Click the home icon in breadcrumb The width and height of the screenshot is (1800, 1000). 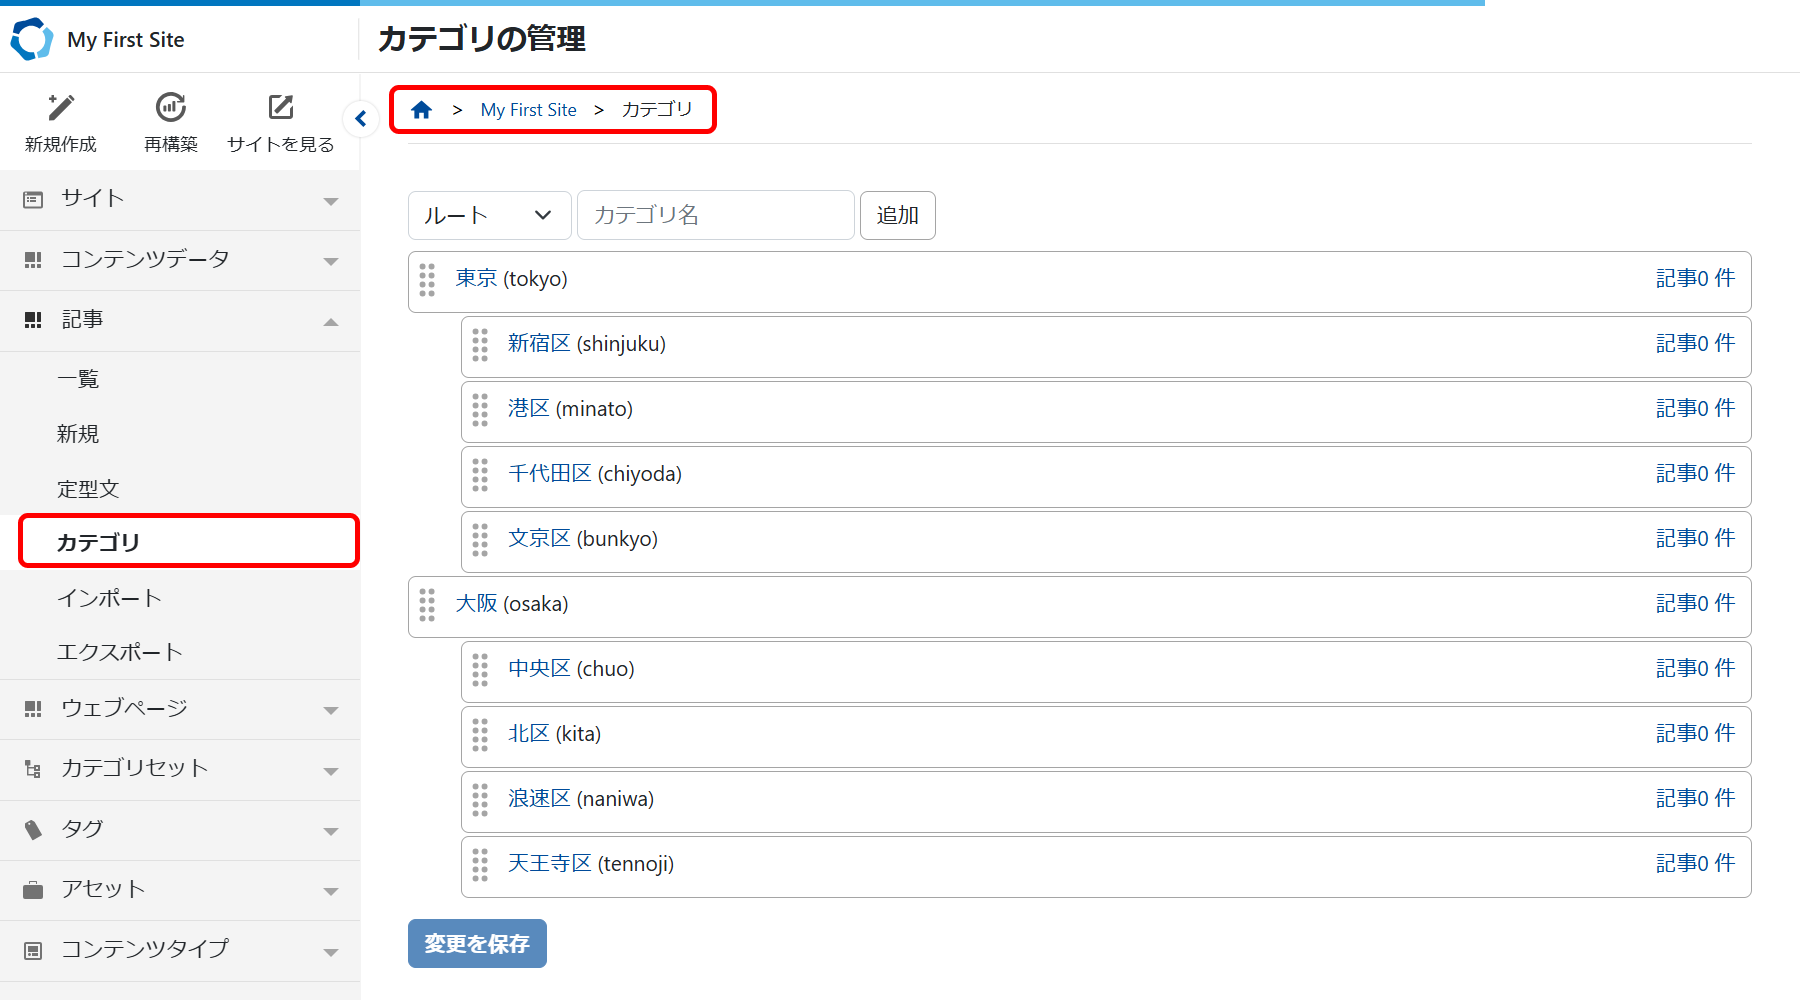pos(422,110)
